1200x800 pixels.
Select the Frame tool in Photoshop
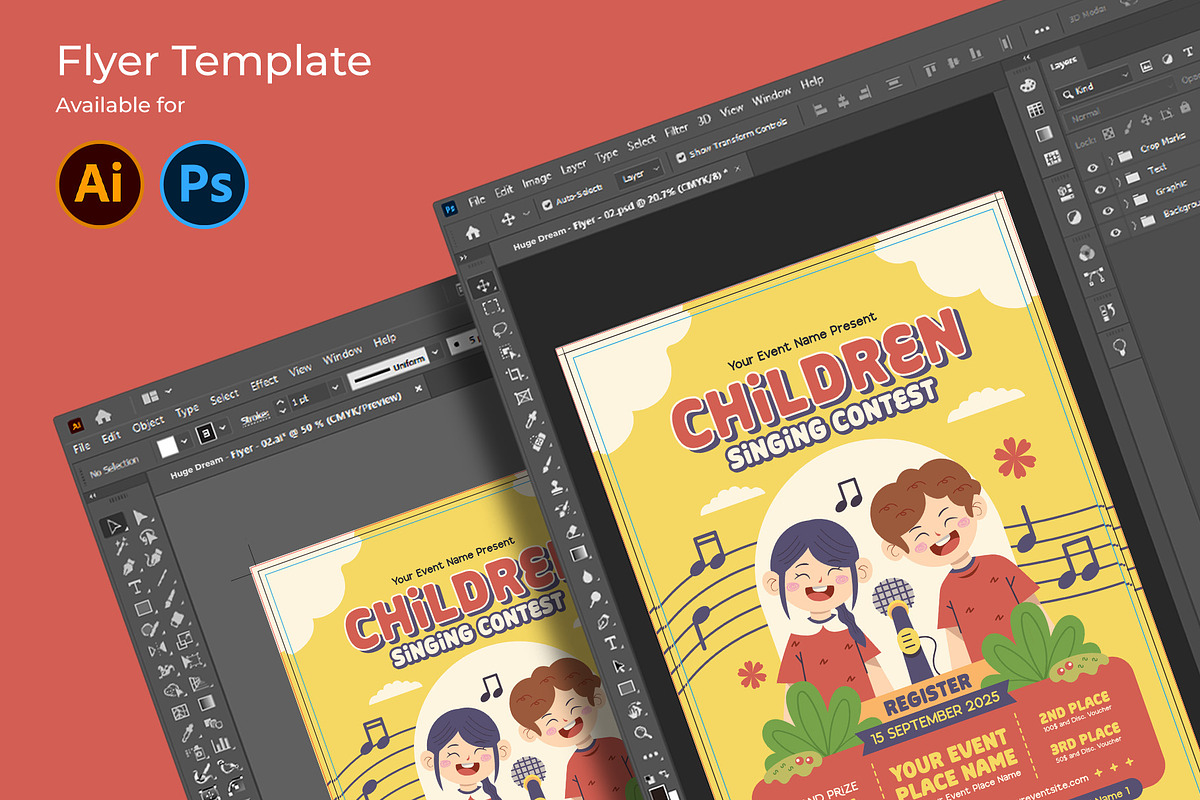(x=523, y=397)
